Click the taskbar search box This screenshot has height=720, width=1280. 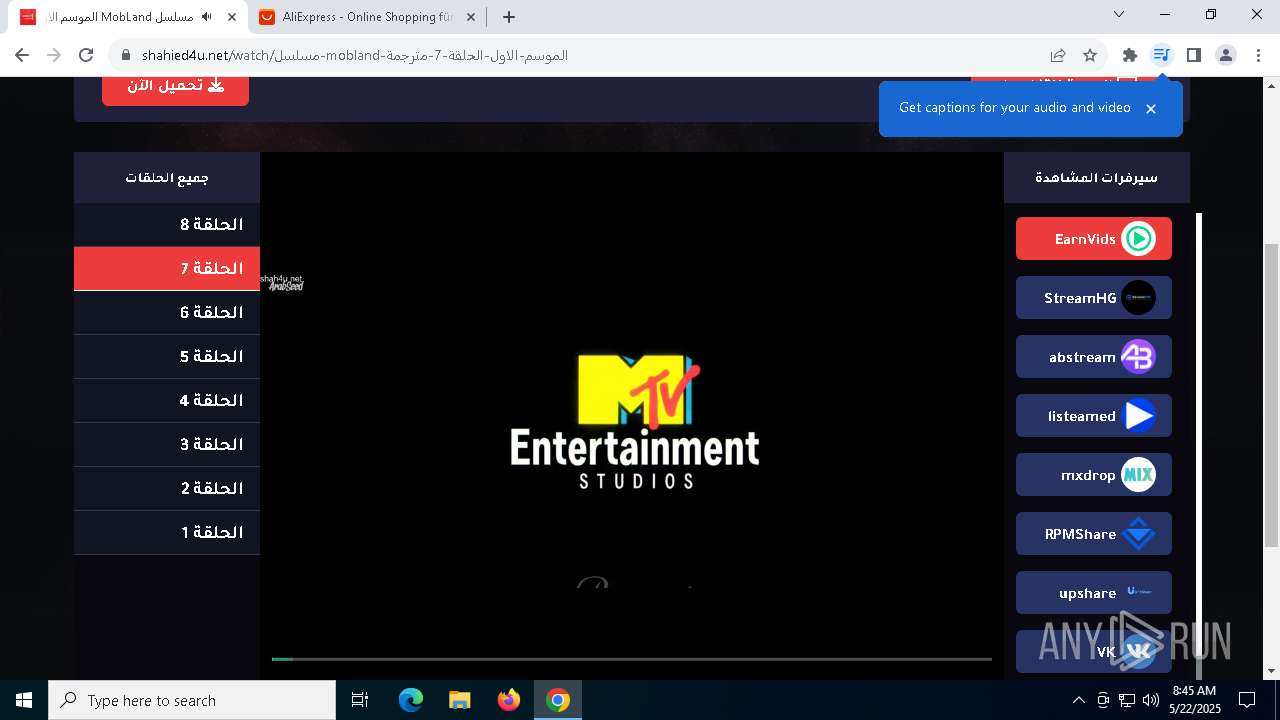coord(192,700)
